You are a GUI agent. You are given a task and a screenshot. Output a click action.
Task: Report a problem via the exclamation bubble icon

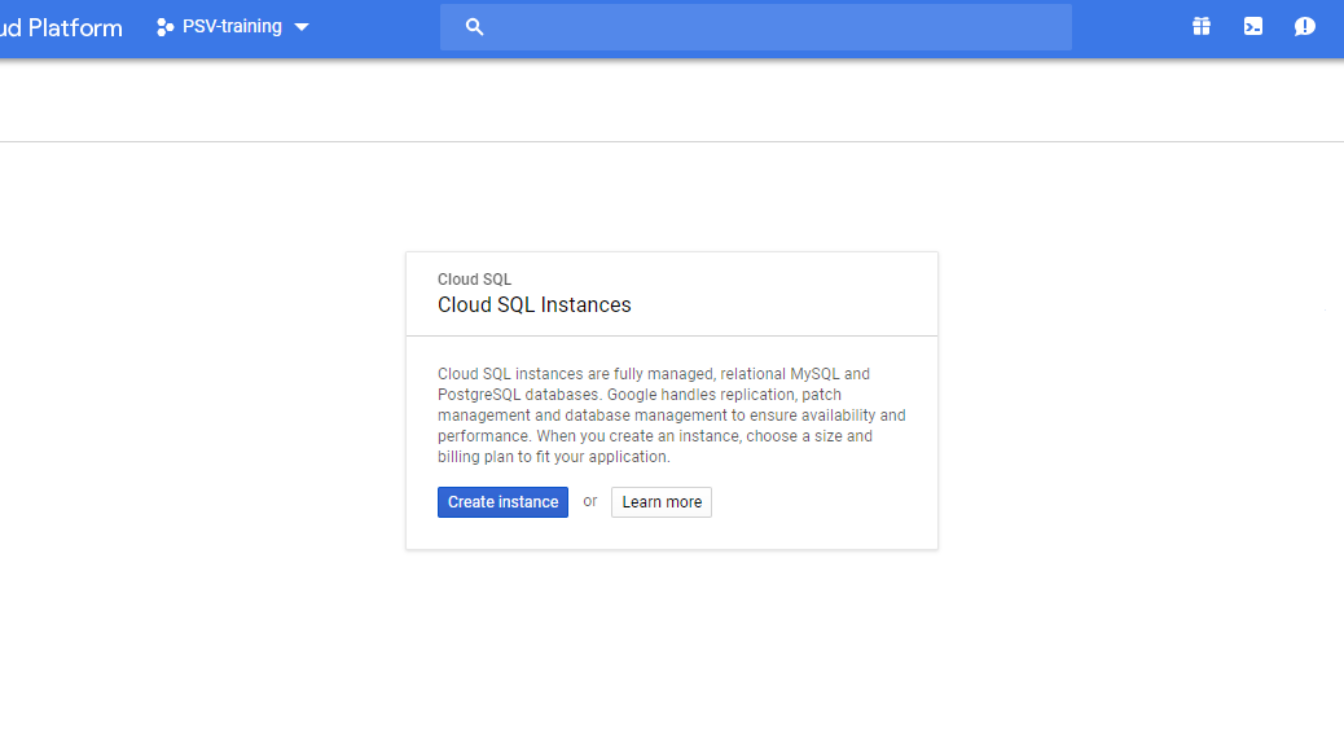[x=1305, y=26]
